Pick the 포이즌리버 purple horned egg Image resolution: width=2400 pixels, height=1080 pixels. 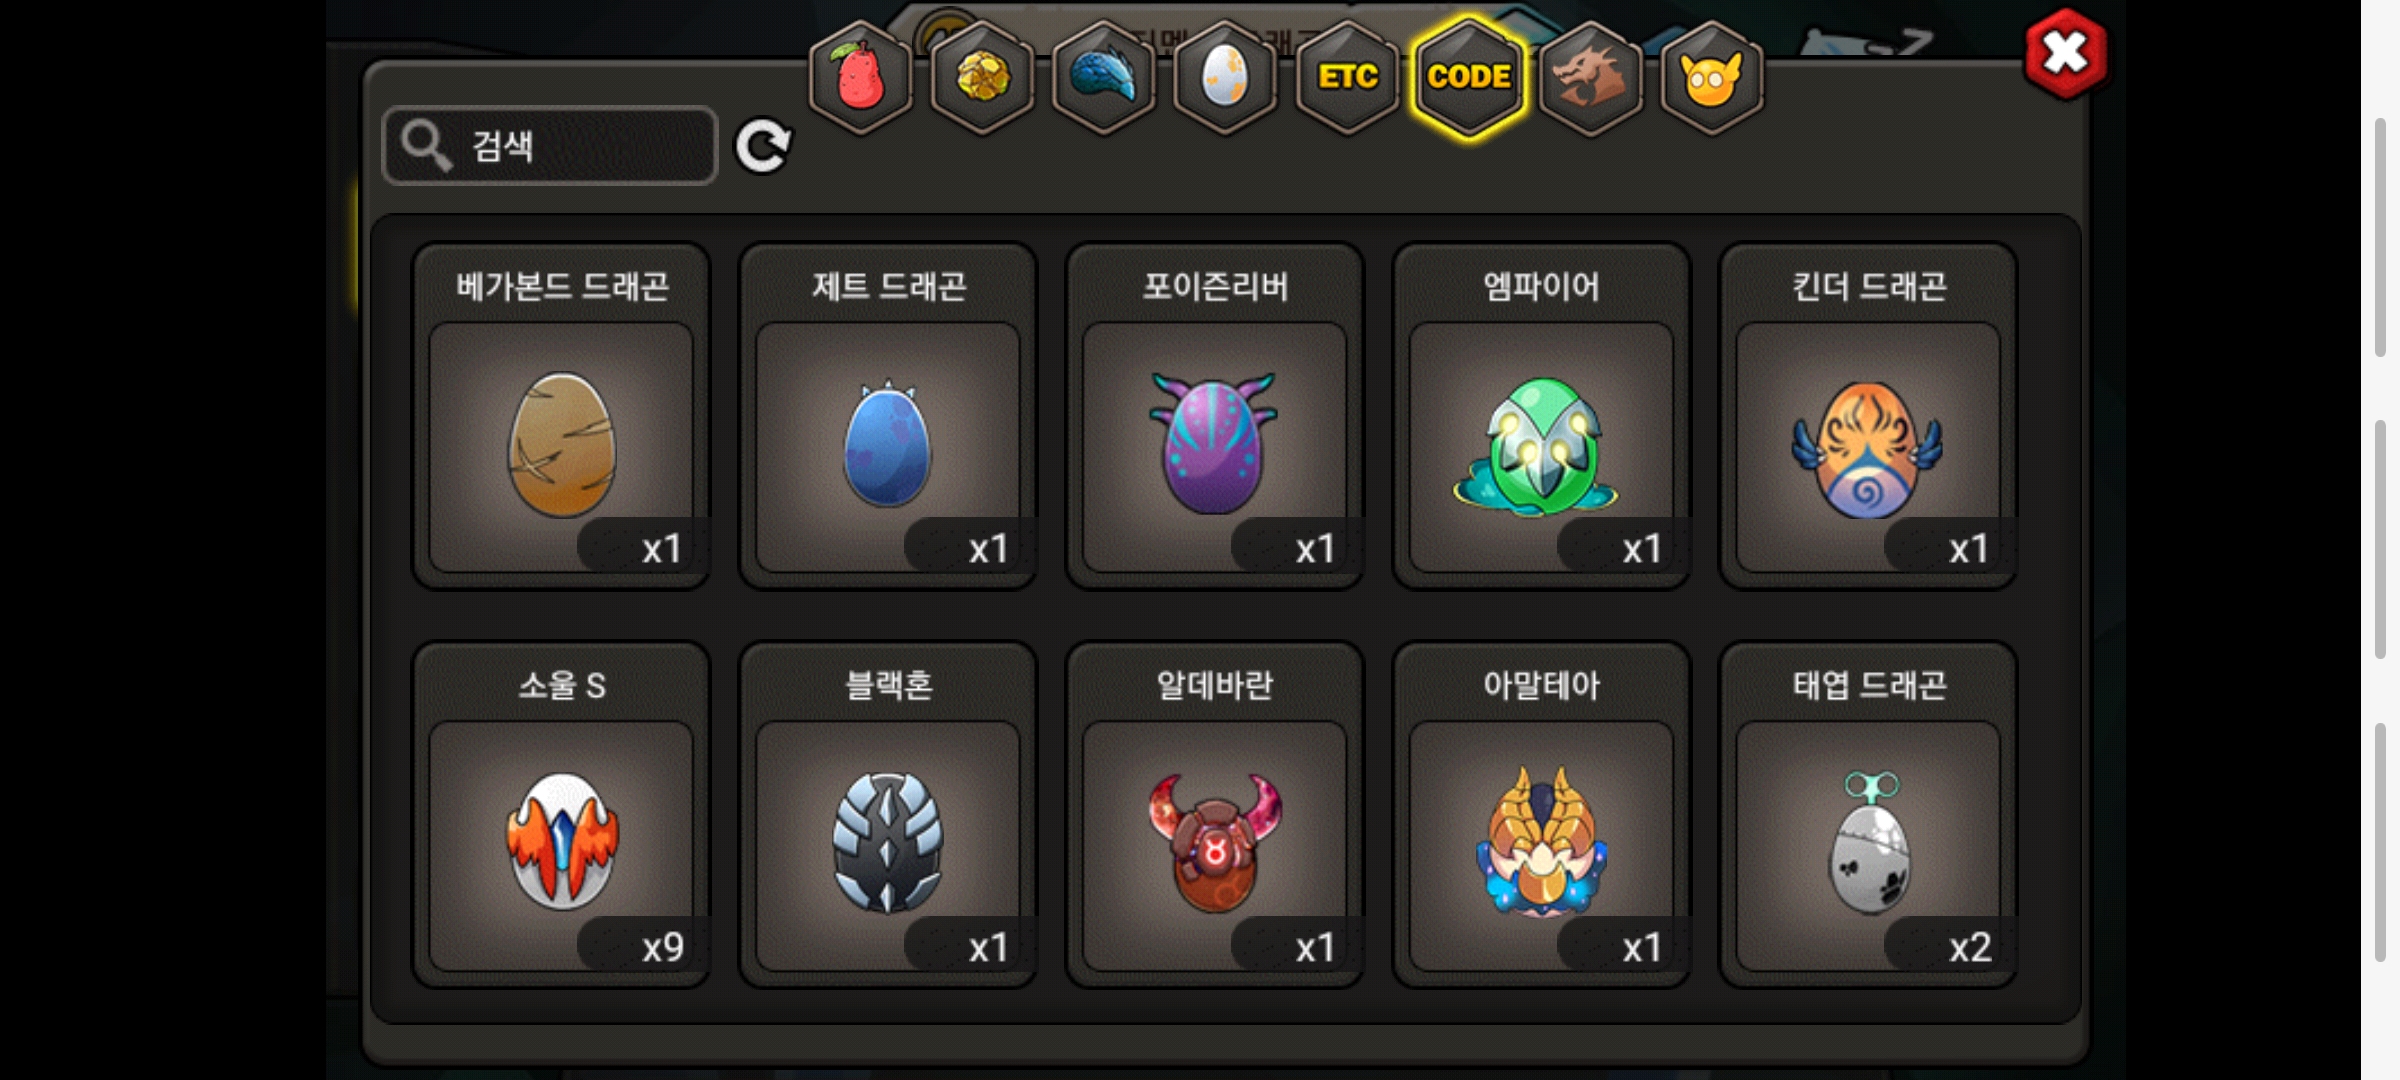tap(1215, 416)
